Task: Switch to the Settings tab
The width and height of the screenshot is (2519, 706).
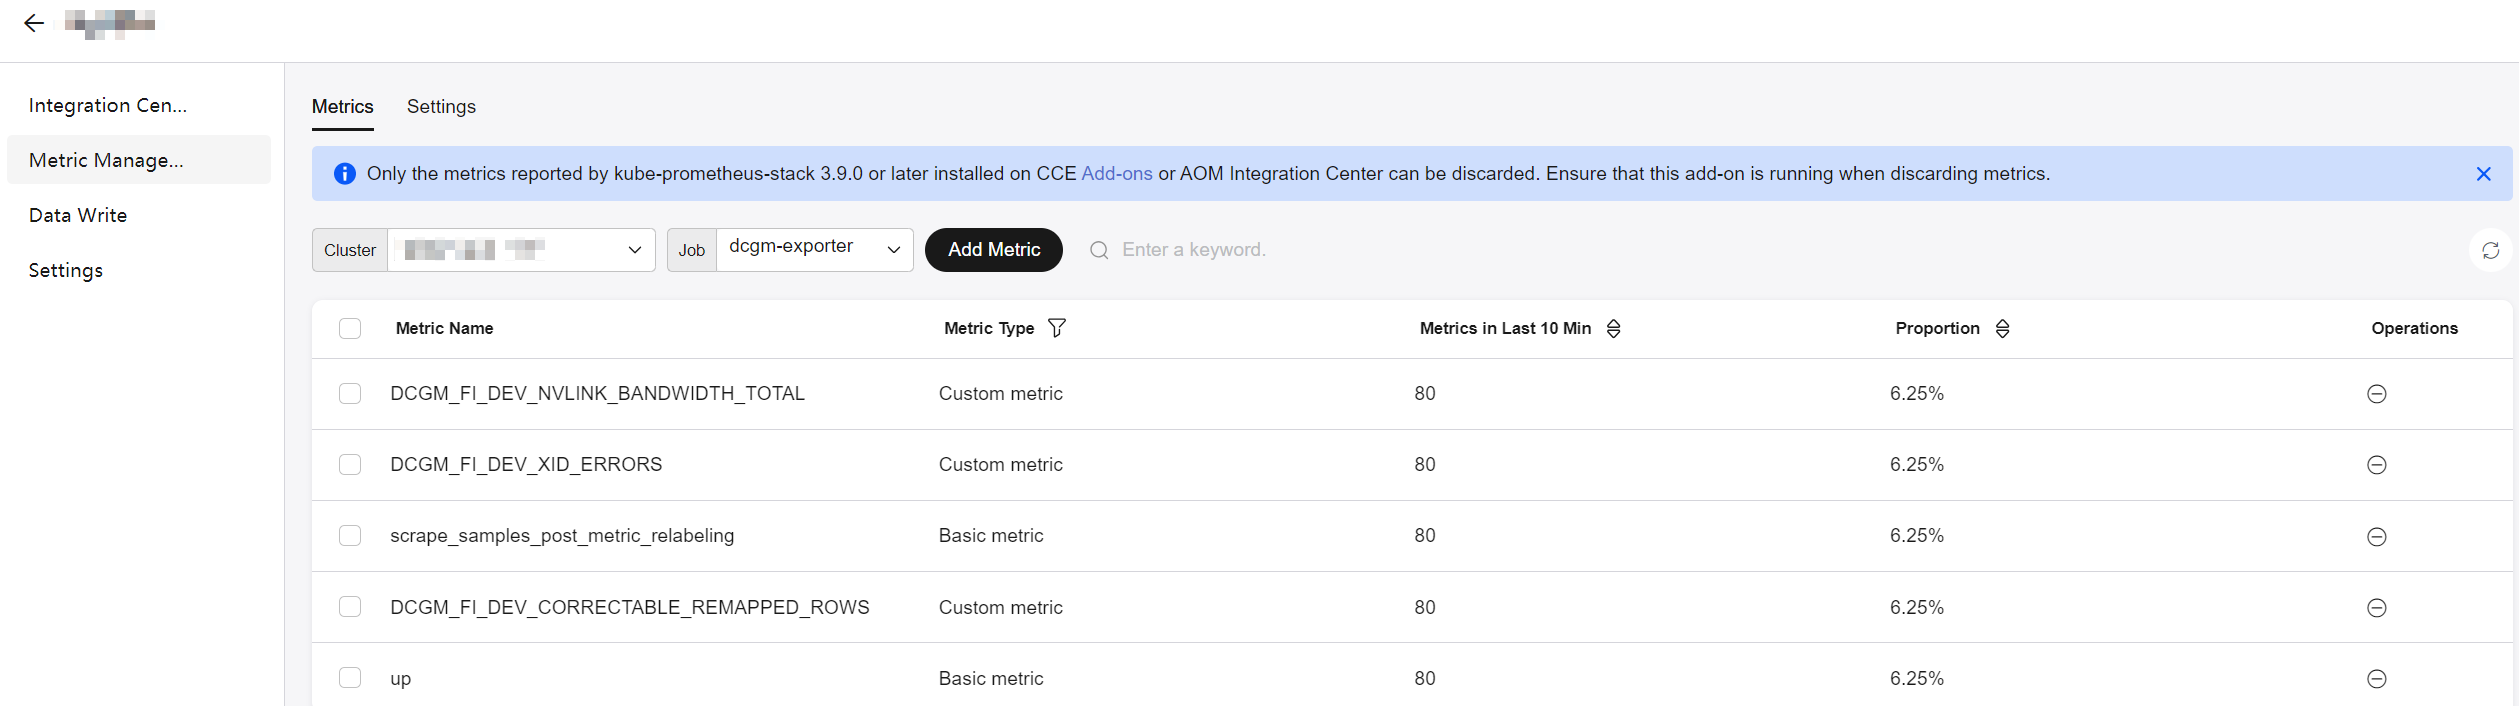Action: point(441,107)
